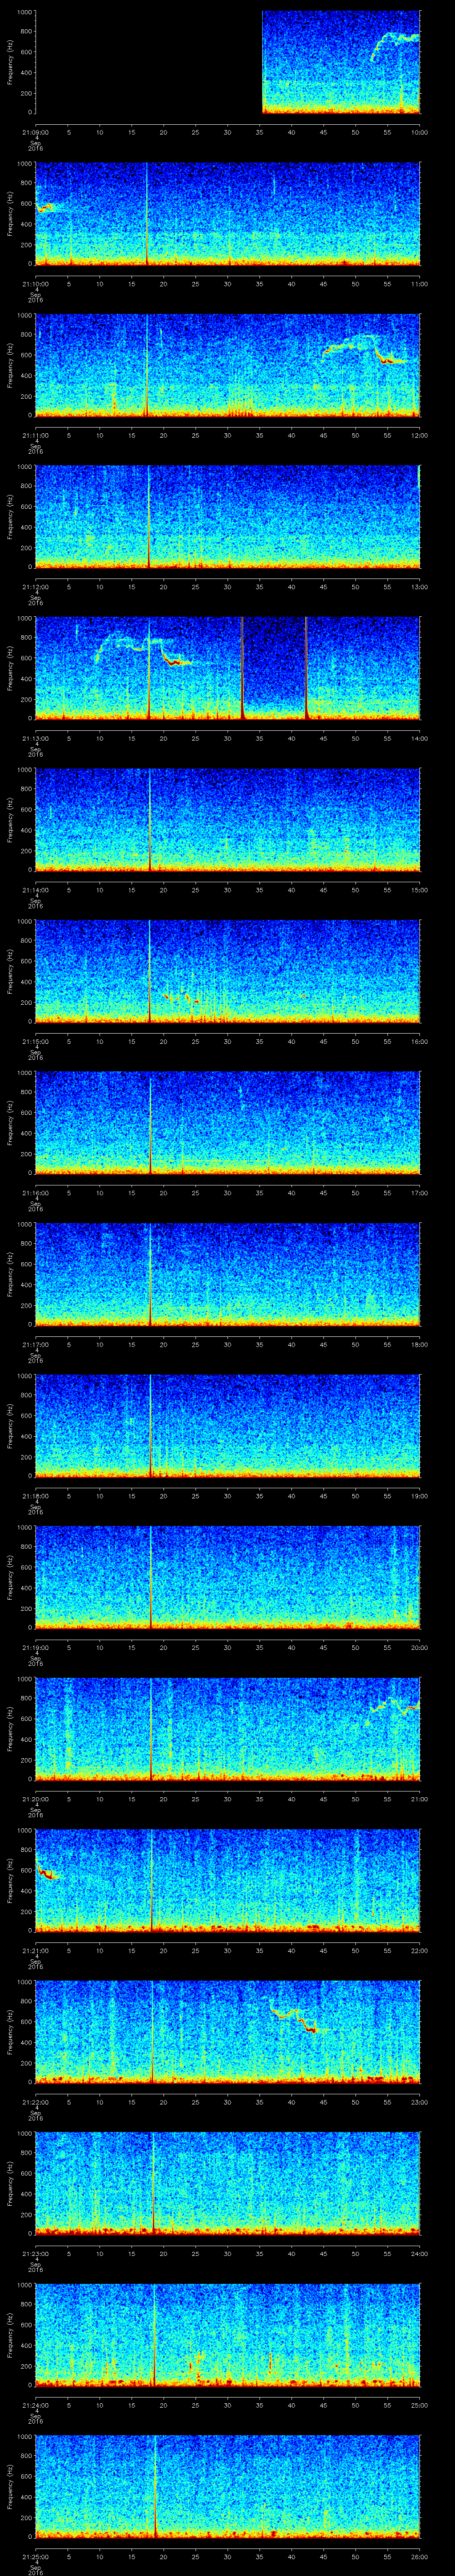Open the spectrogram panel starting at 21:18:00
455x2576 pixels.
click(x=228, y=1425)
